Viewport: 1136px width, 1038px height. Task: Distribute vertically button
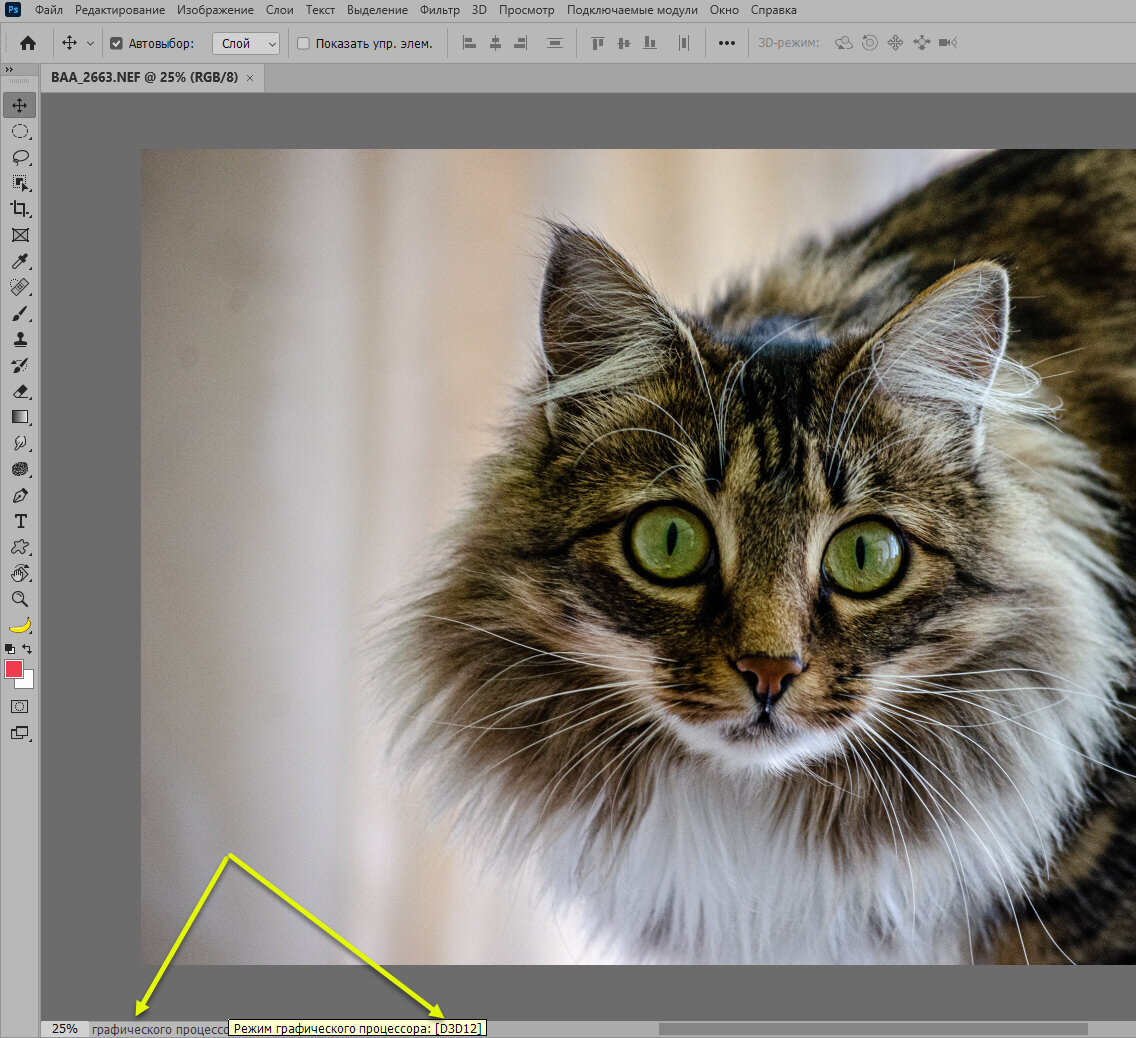[555, 43]
